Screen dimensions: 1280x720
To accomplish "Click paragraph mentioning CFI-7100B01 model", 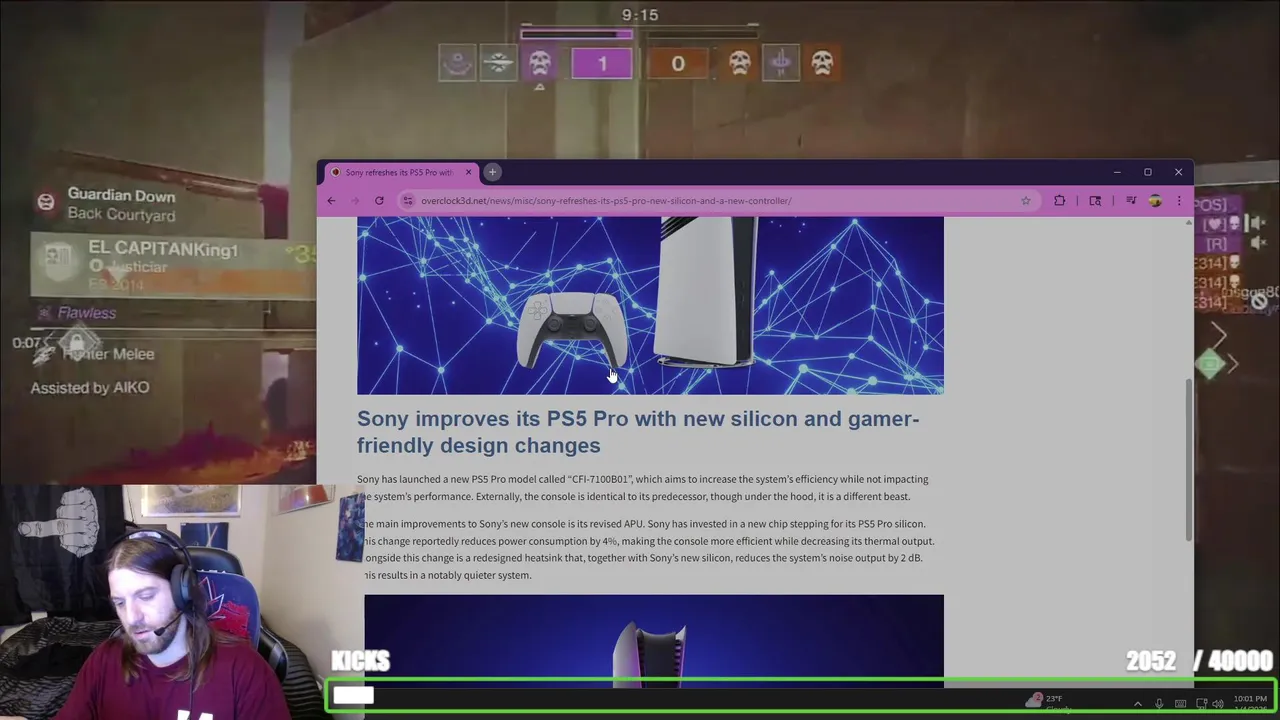I will pos(643,488).
